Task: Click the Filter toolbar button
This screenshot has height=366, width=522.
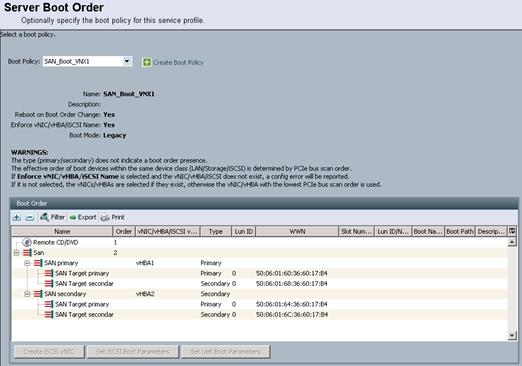Action: click(52, 217)
